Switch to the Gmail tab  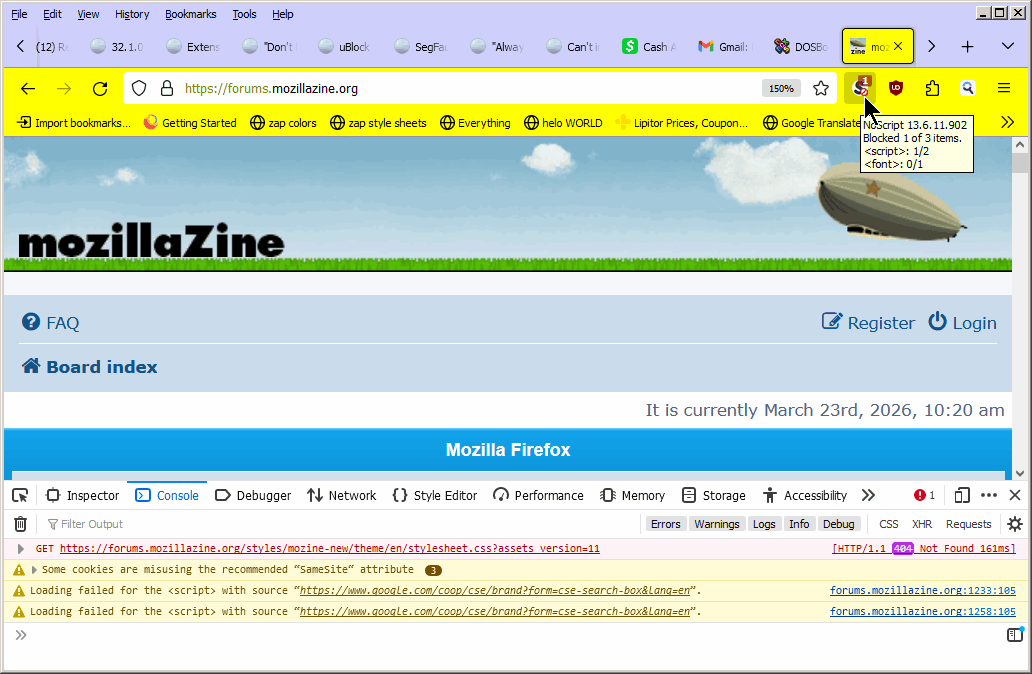coord(723,47)
